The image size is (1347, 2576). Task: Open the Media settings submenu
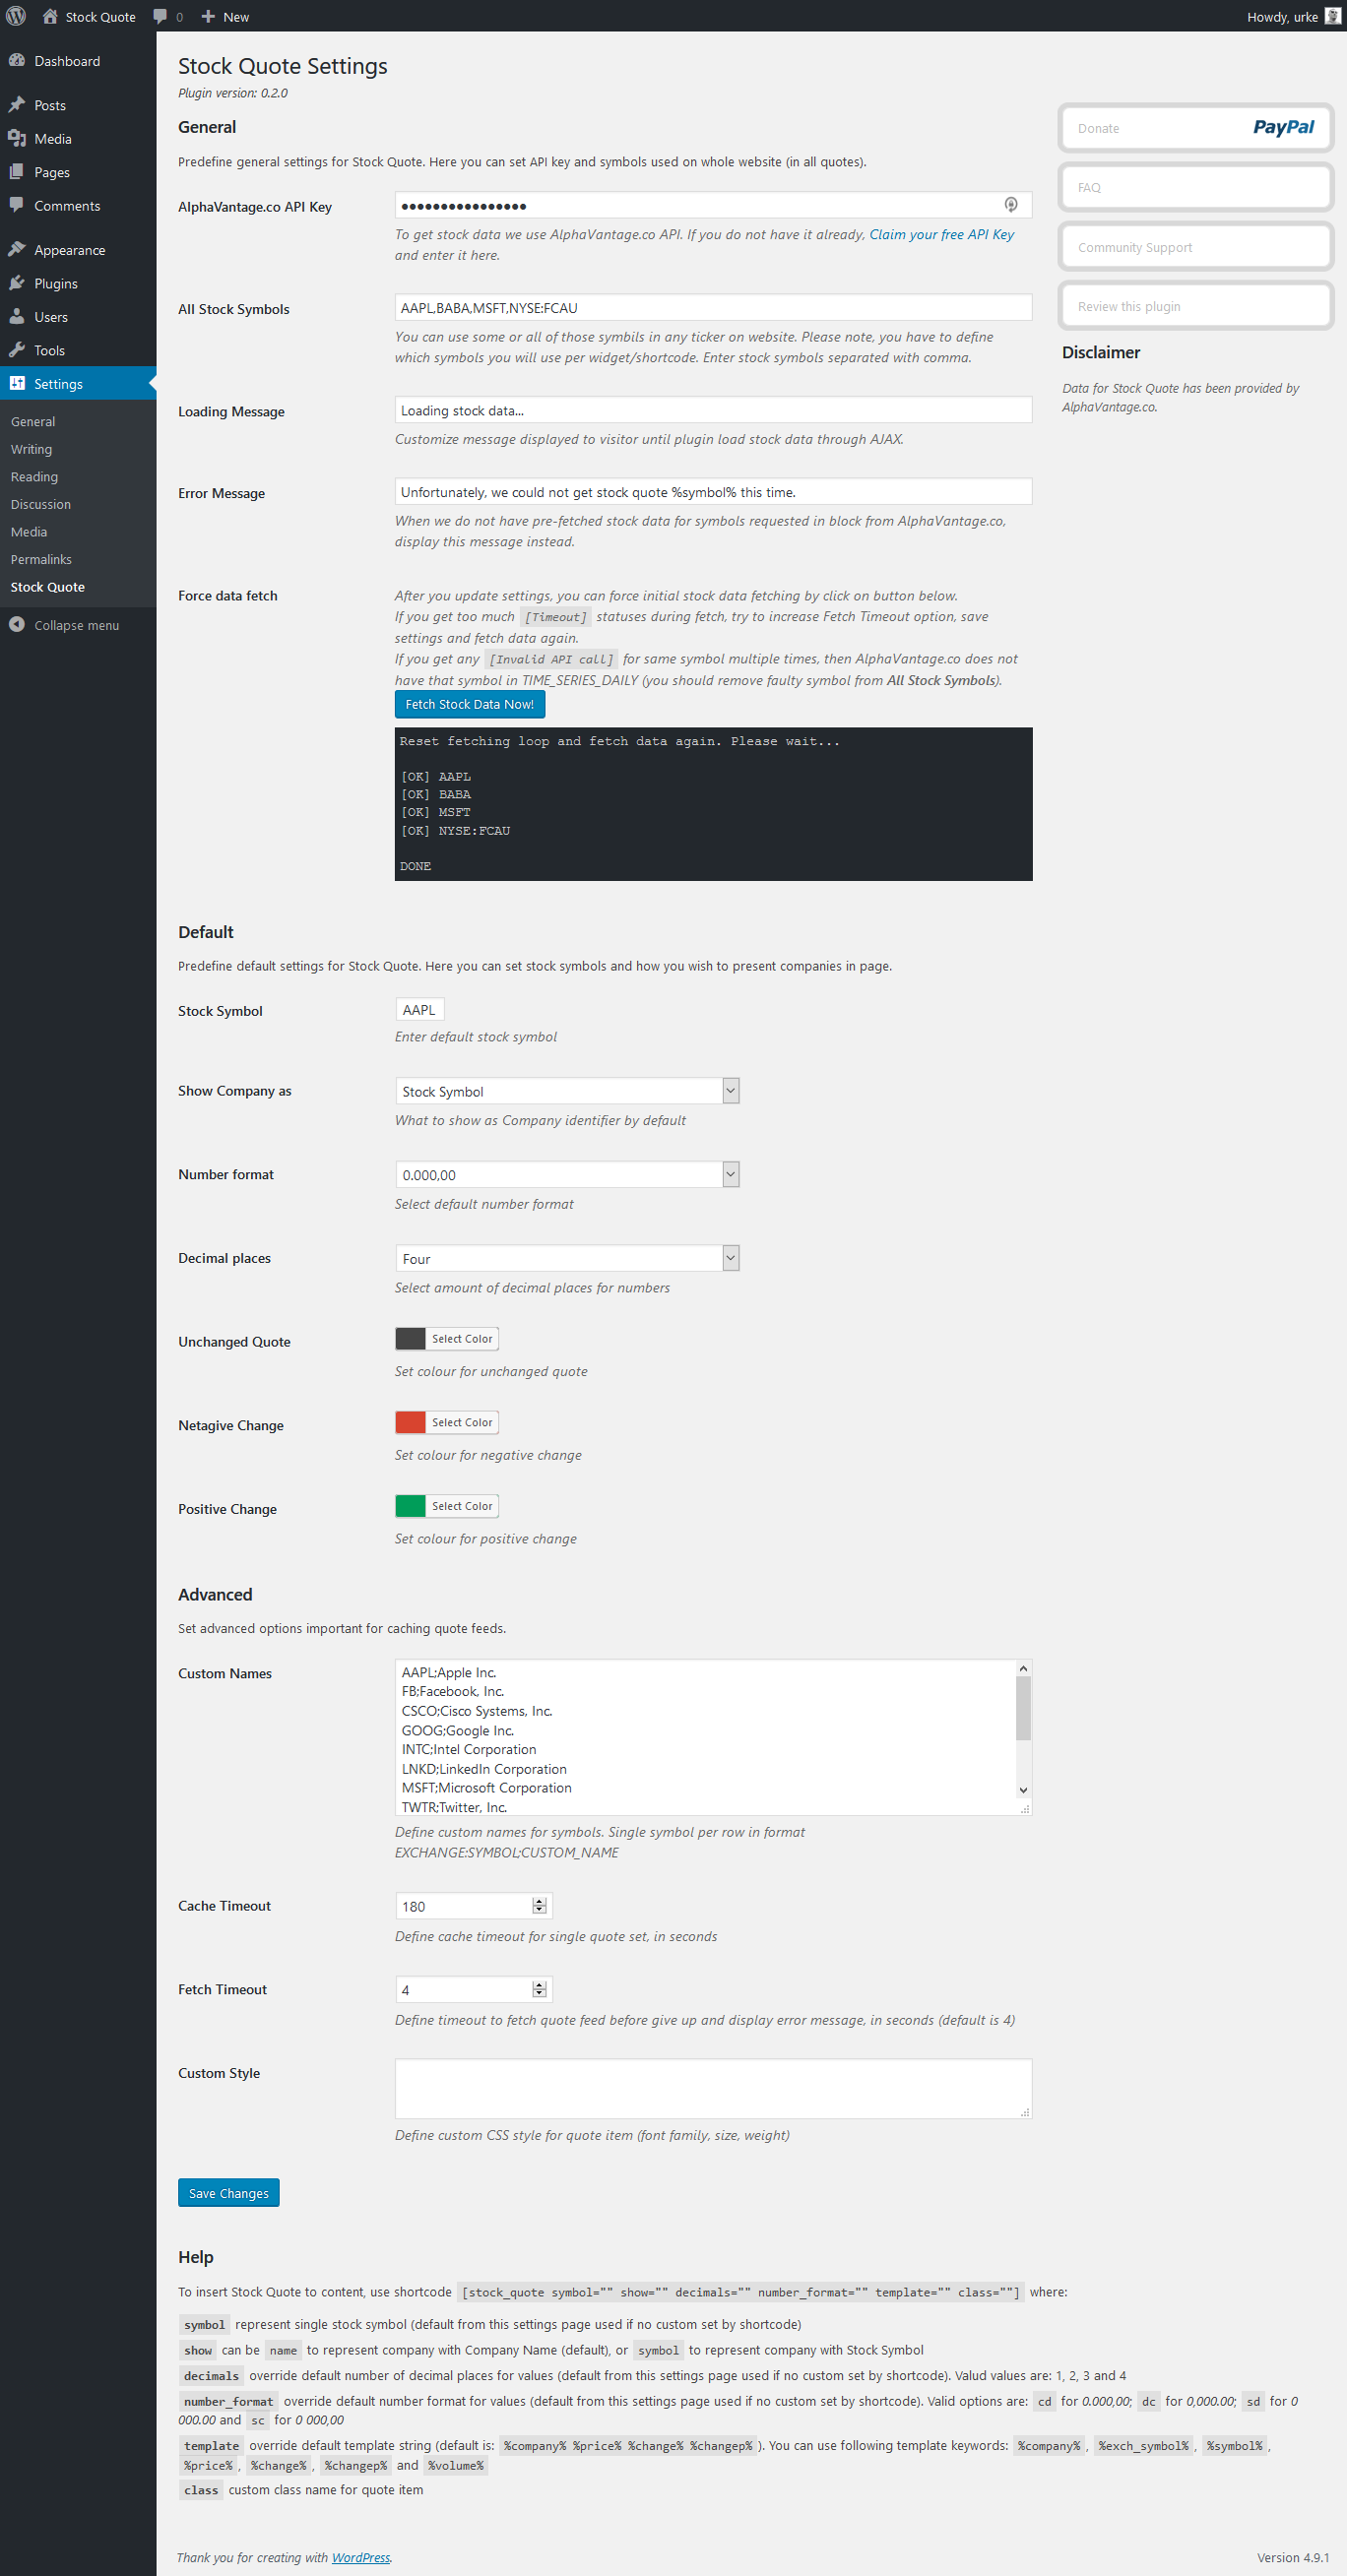[29, 532]
